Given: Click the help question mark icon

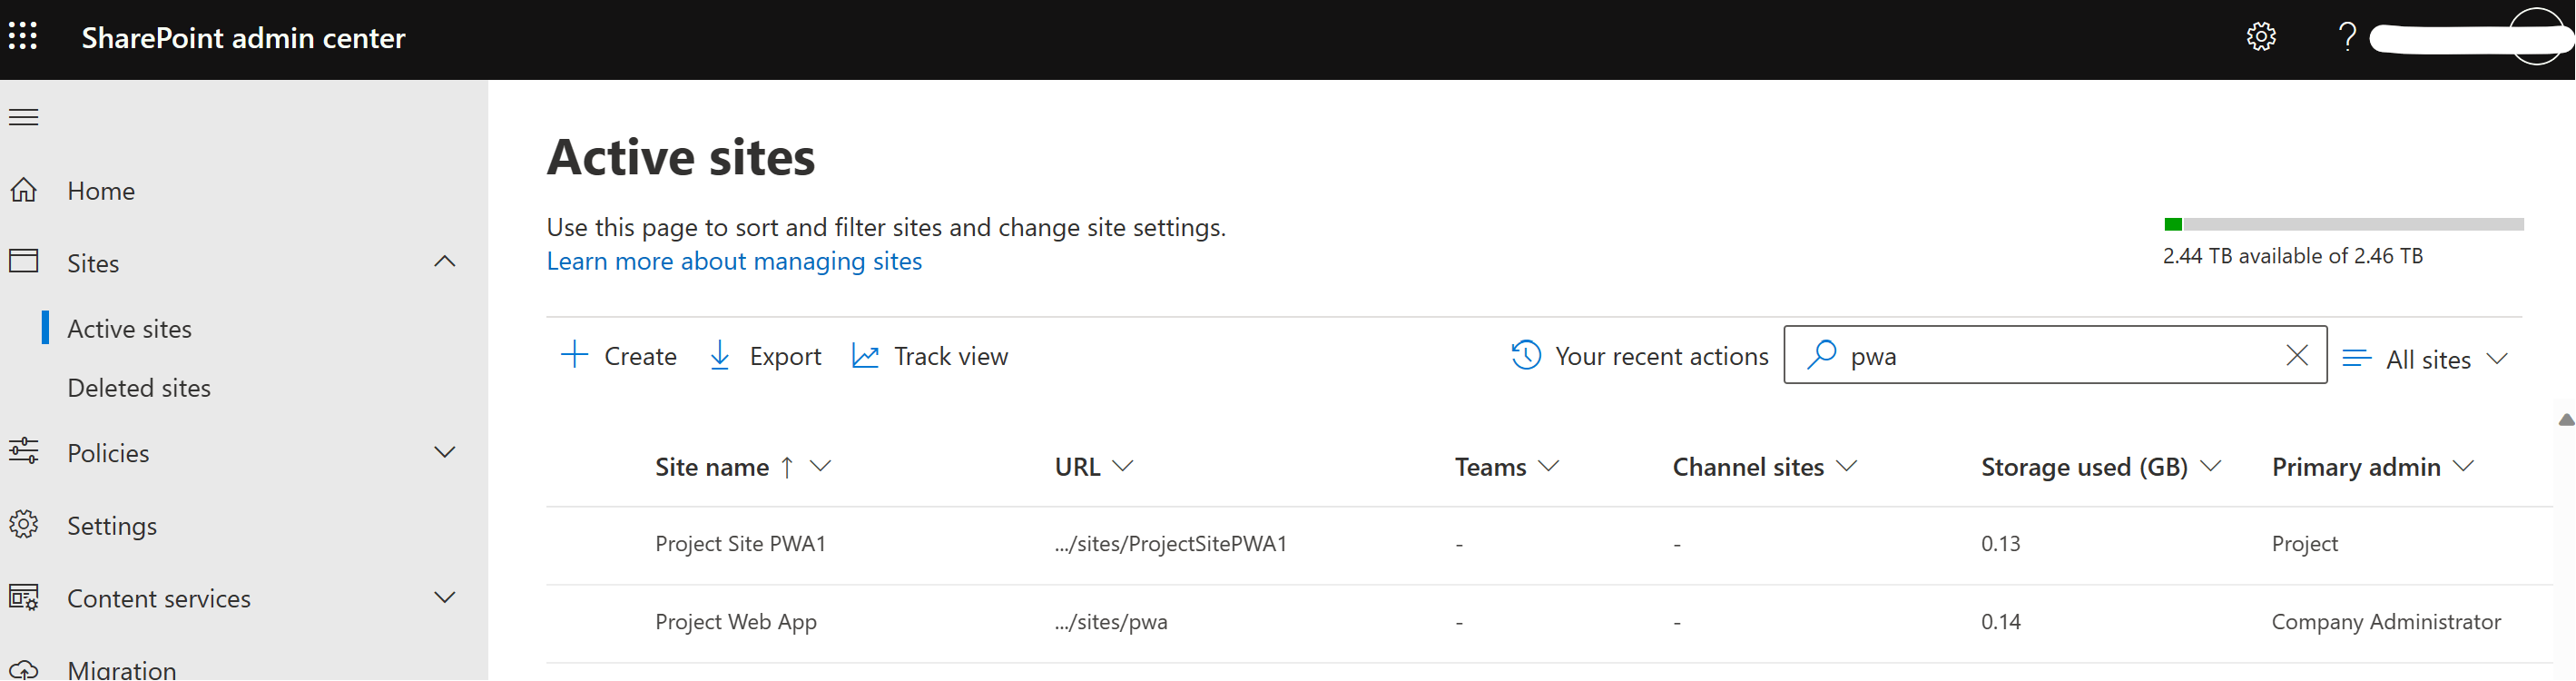Looking at the screenshot, I should point(2346,37).
